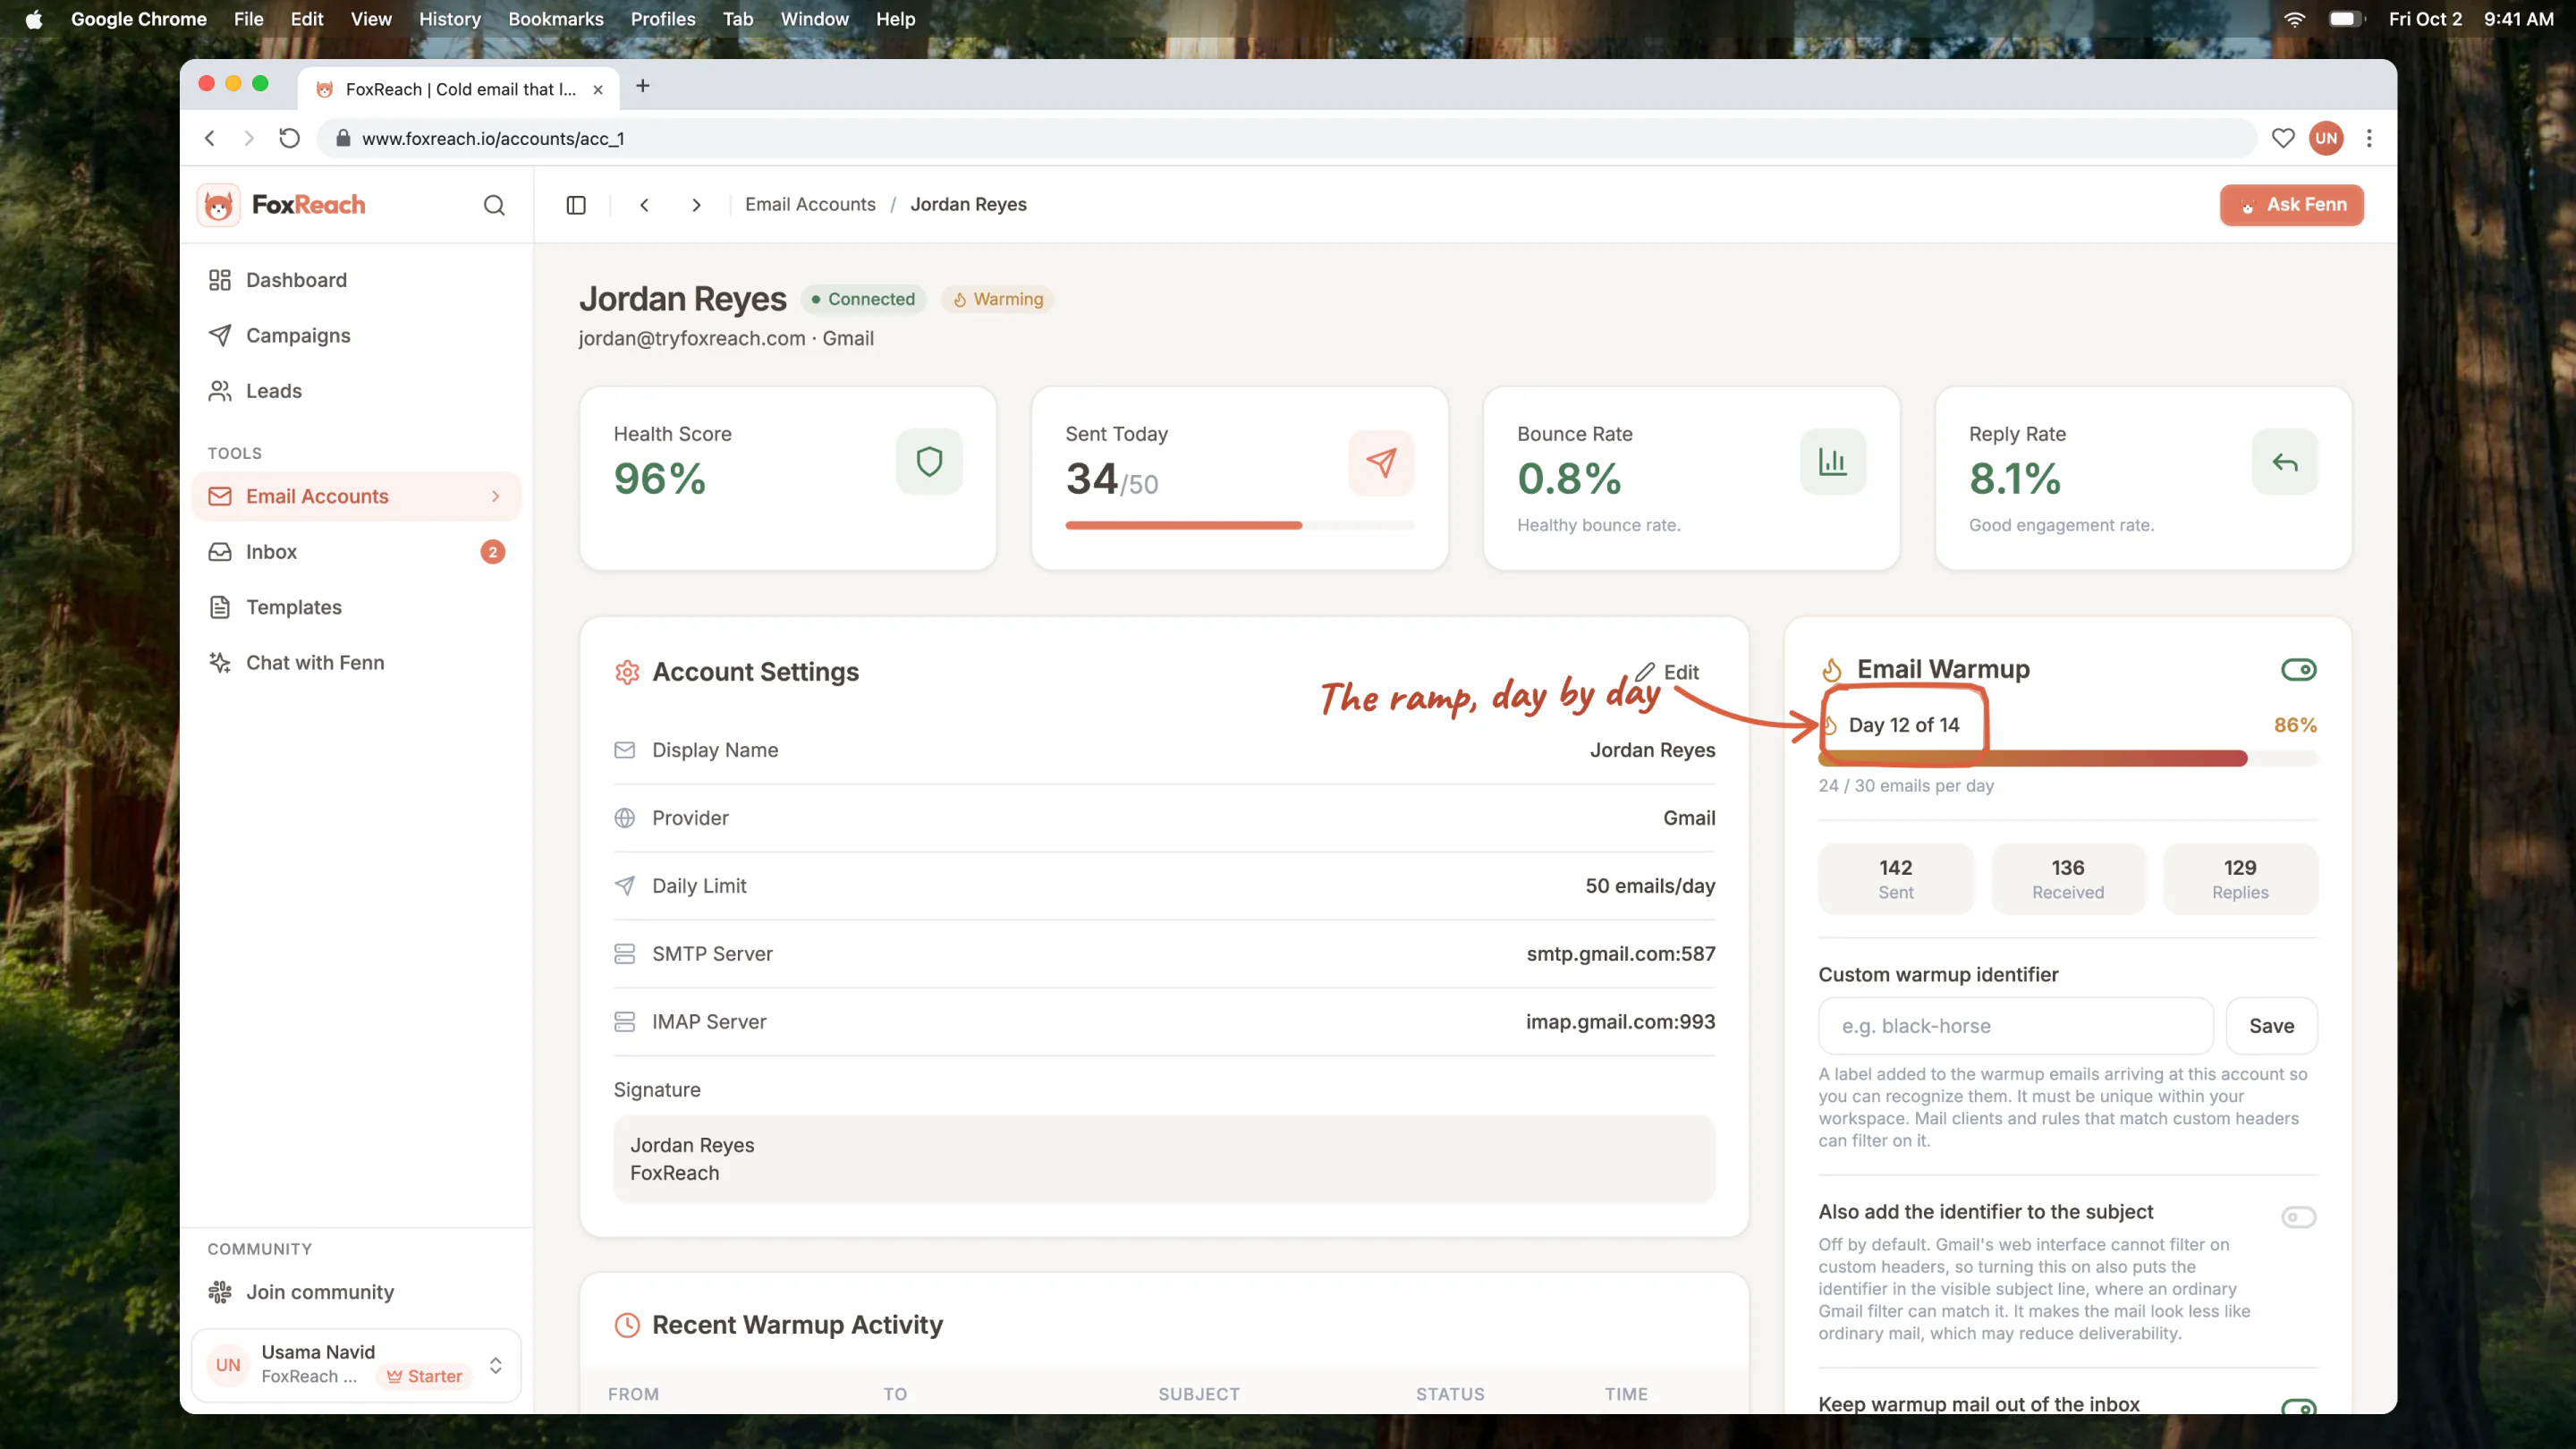Screen dimensions: 2576x1449
Task: Open the History menu in macOS menu bar
Action: click(x=449, y=19)
